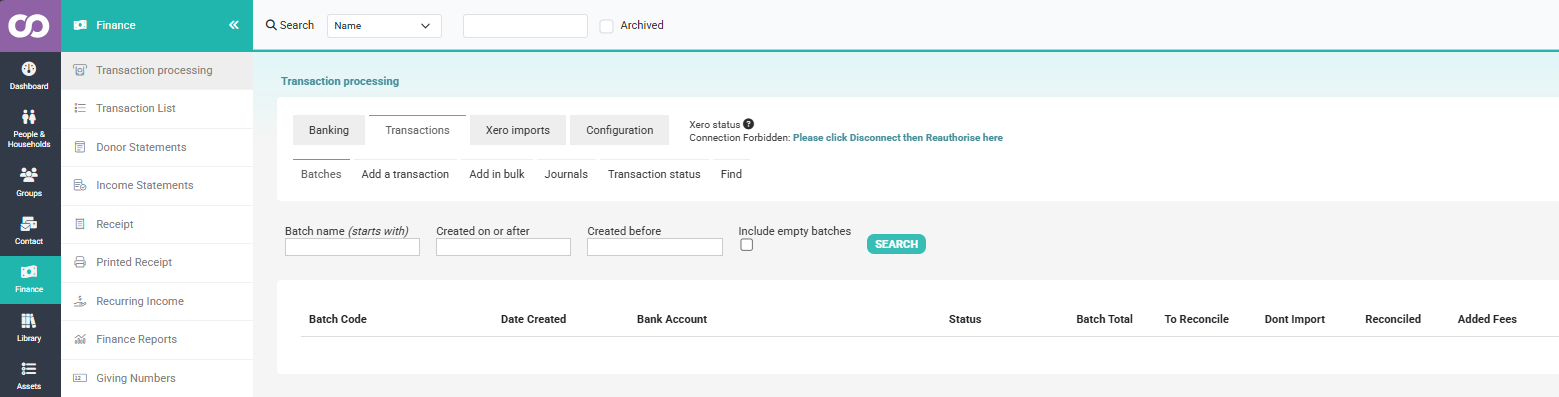Select the Journals sub-tab
This screenshot has height=397, width=1559.
tap(566, 174)
